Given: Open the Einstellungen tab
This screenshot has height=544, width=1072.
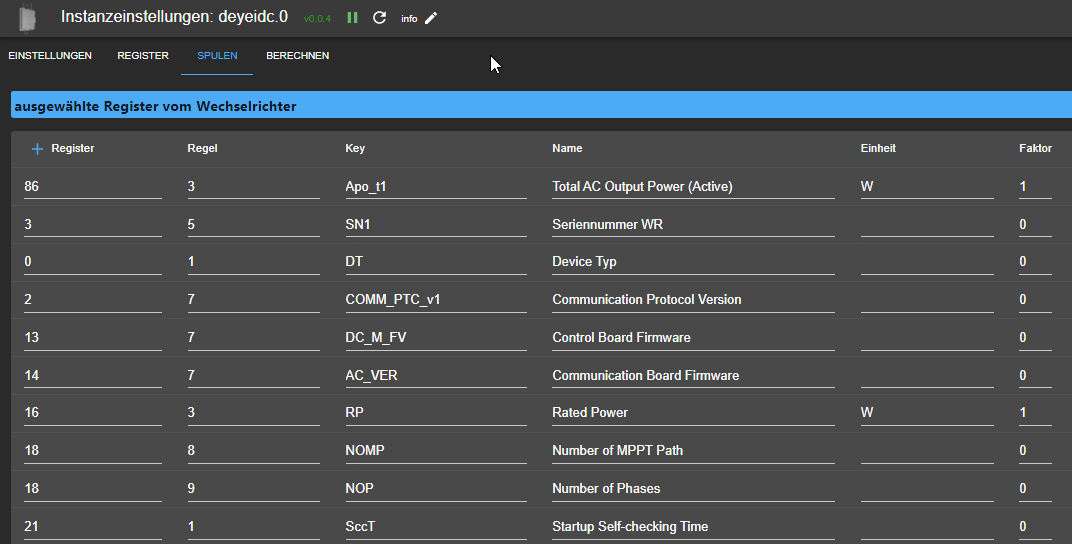Looking at the screenshot, I should [50, 56].
